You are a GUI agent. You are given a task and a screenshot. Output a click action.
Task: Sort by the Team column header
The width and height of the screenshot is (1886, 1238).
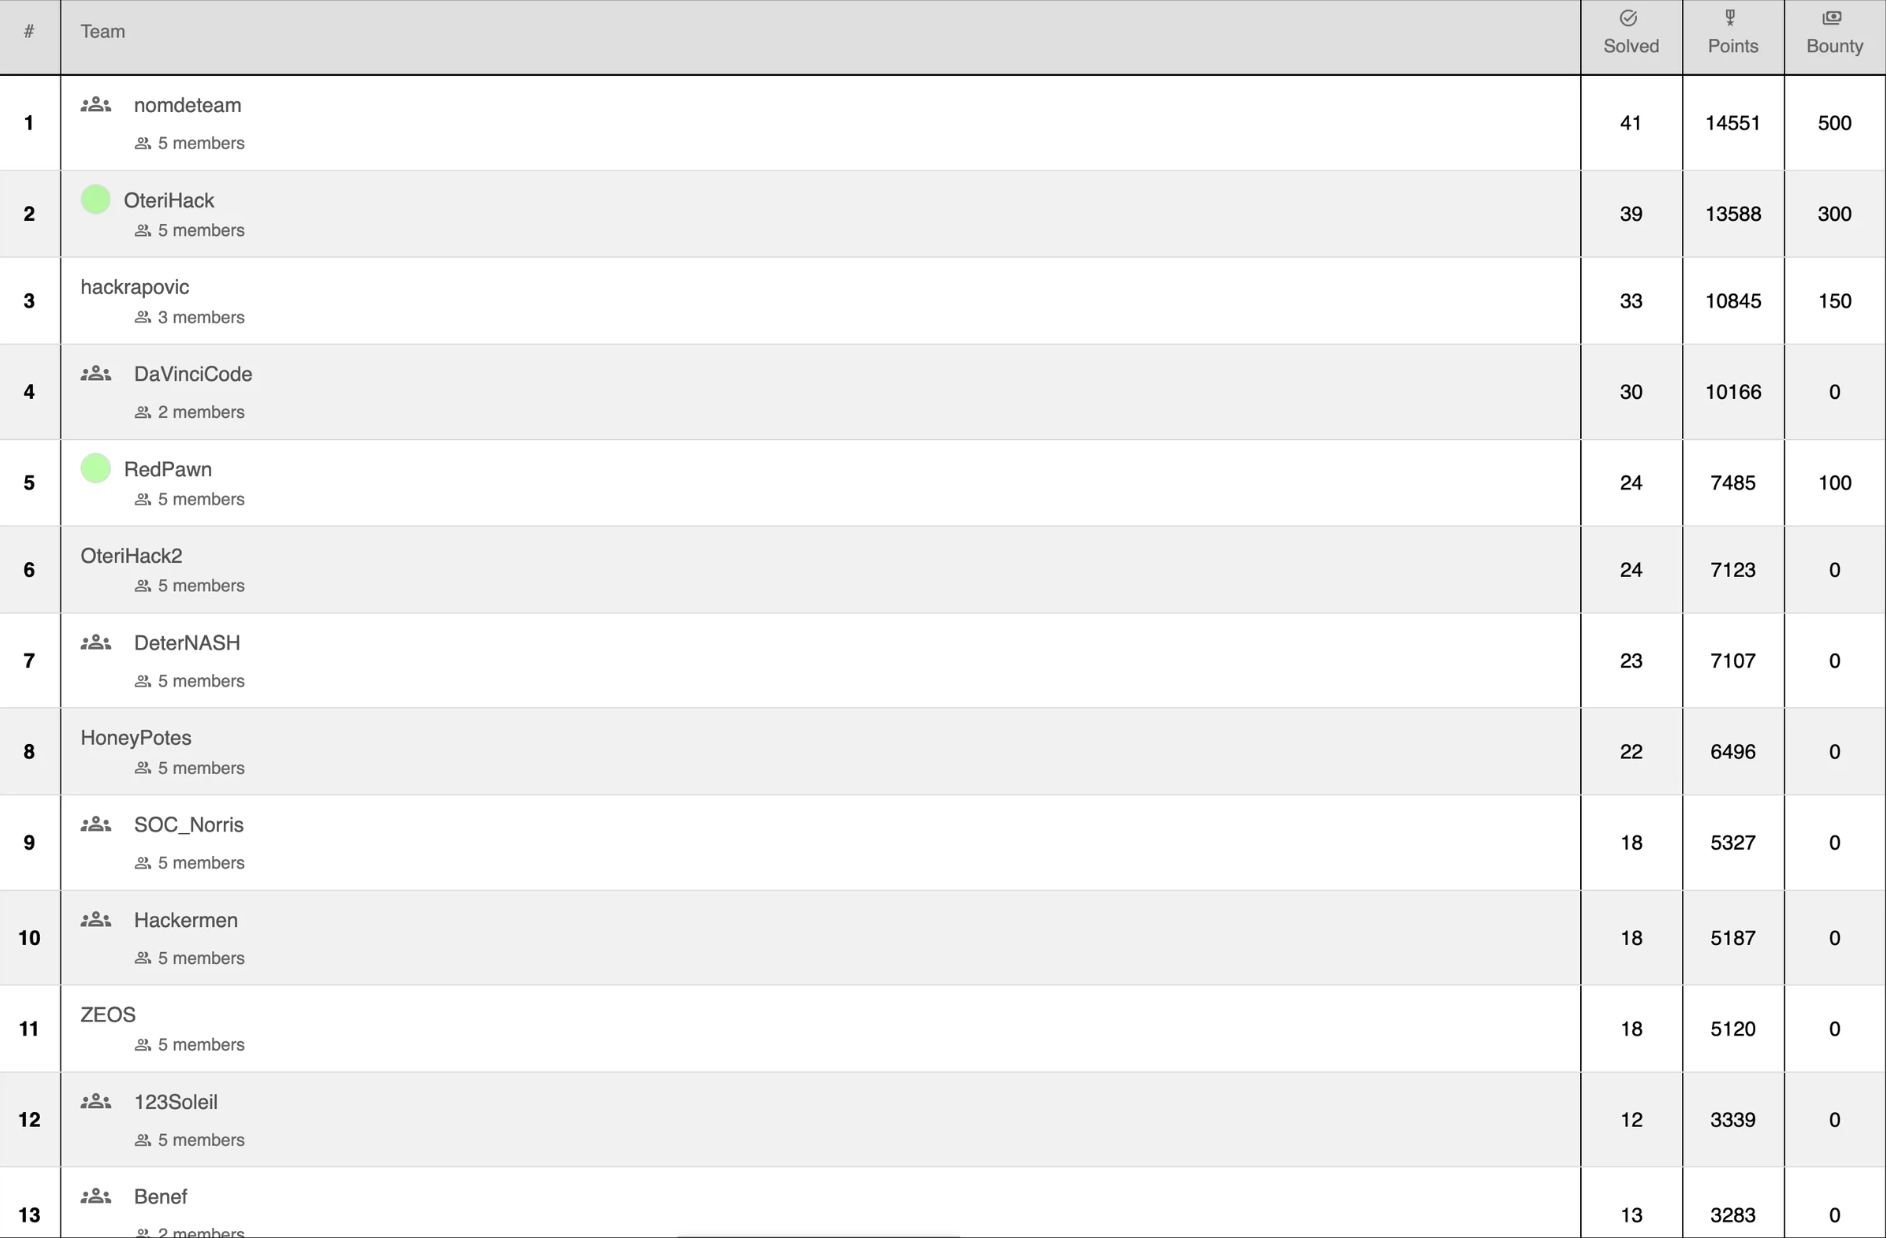coord(103,32)
